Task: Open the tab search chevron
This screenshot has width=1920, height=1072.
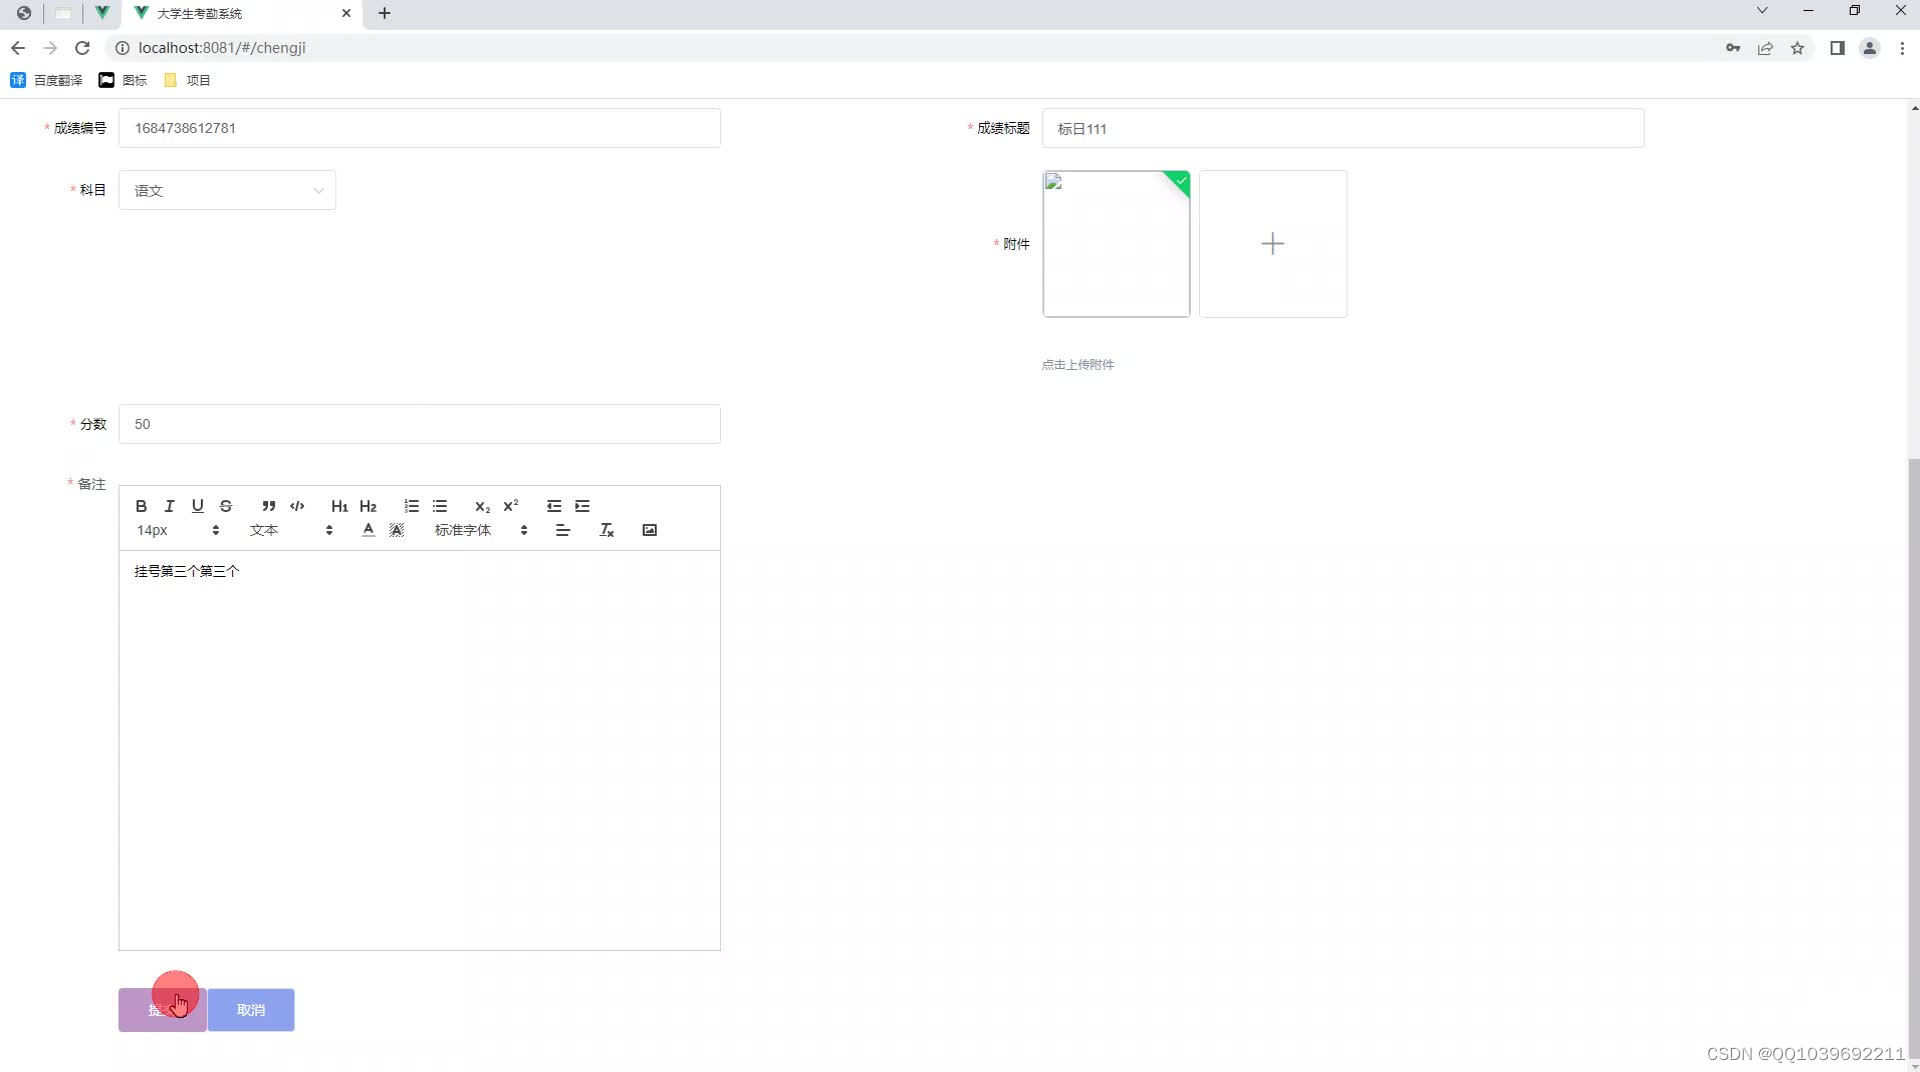Action: click(x=1762, y=11)
